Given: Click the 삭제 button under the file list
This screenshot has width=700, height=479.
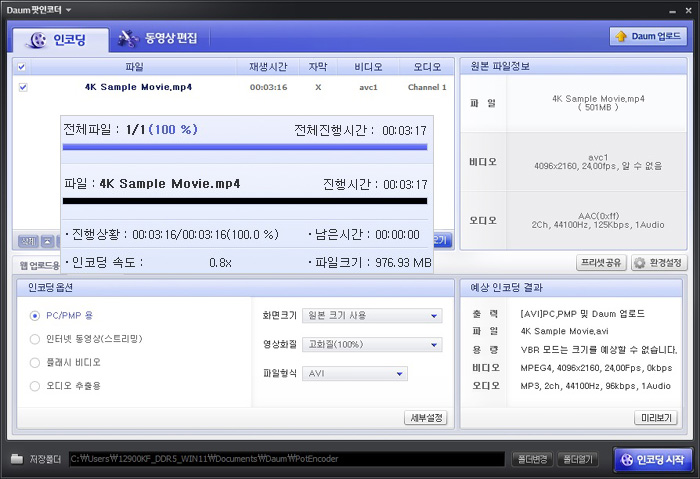Looking at the screenshot, I should coord(29,242).
